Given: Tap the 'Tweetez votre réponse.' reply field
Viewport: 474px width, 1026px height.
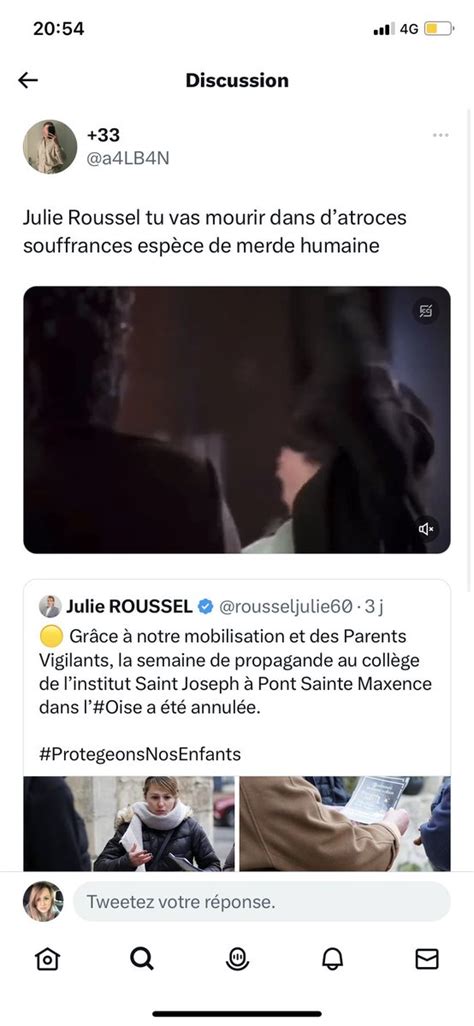Looking at the screenshot, I should (x=261, y=902).
